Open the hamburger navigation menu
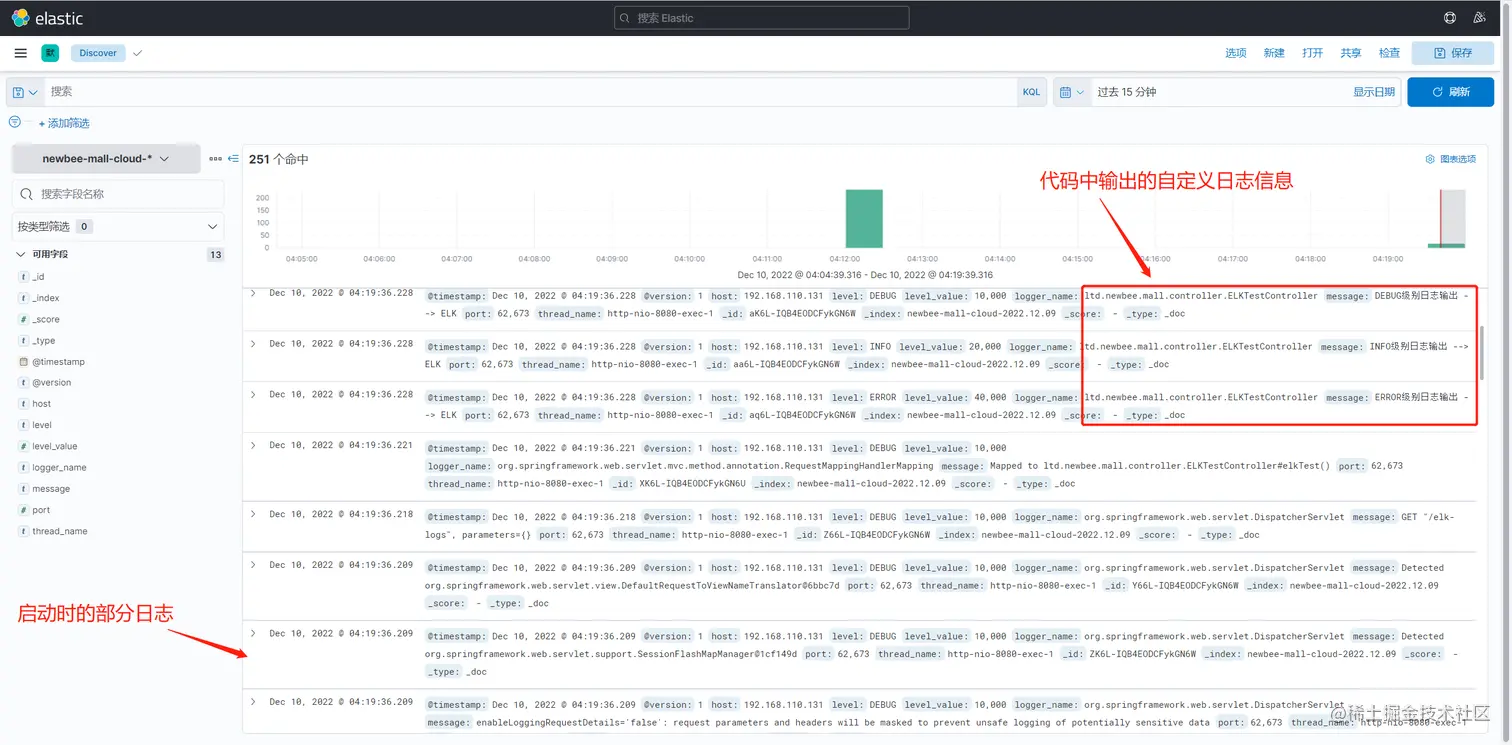The width and height of the screenshot is (1512, 745). pos(21,53)
